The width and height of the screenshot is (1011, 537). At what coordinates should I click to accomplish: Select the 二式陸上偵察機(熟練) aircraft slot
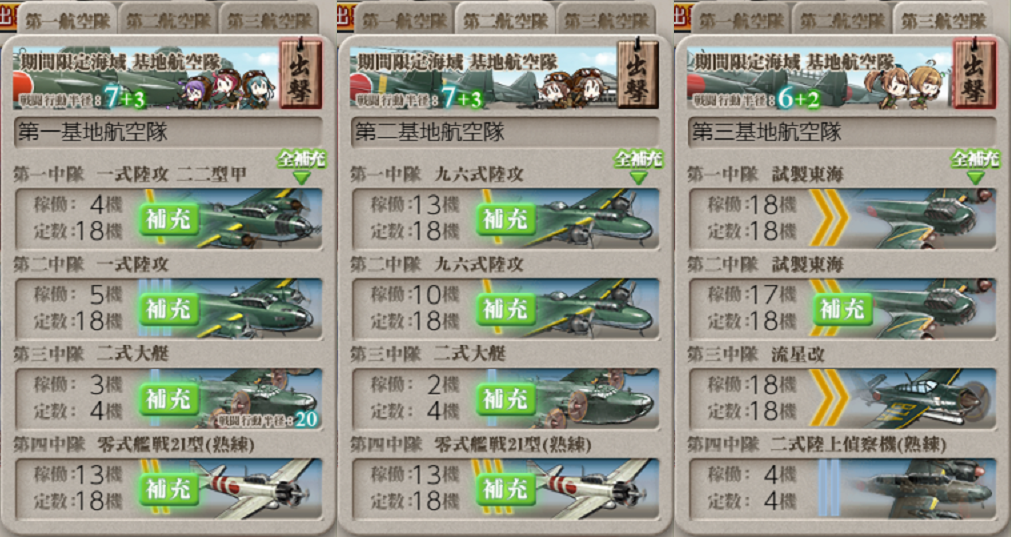pos(843,488)
